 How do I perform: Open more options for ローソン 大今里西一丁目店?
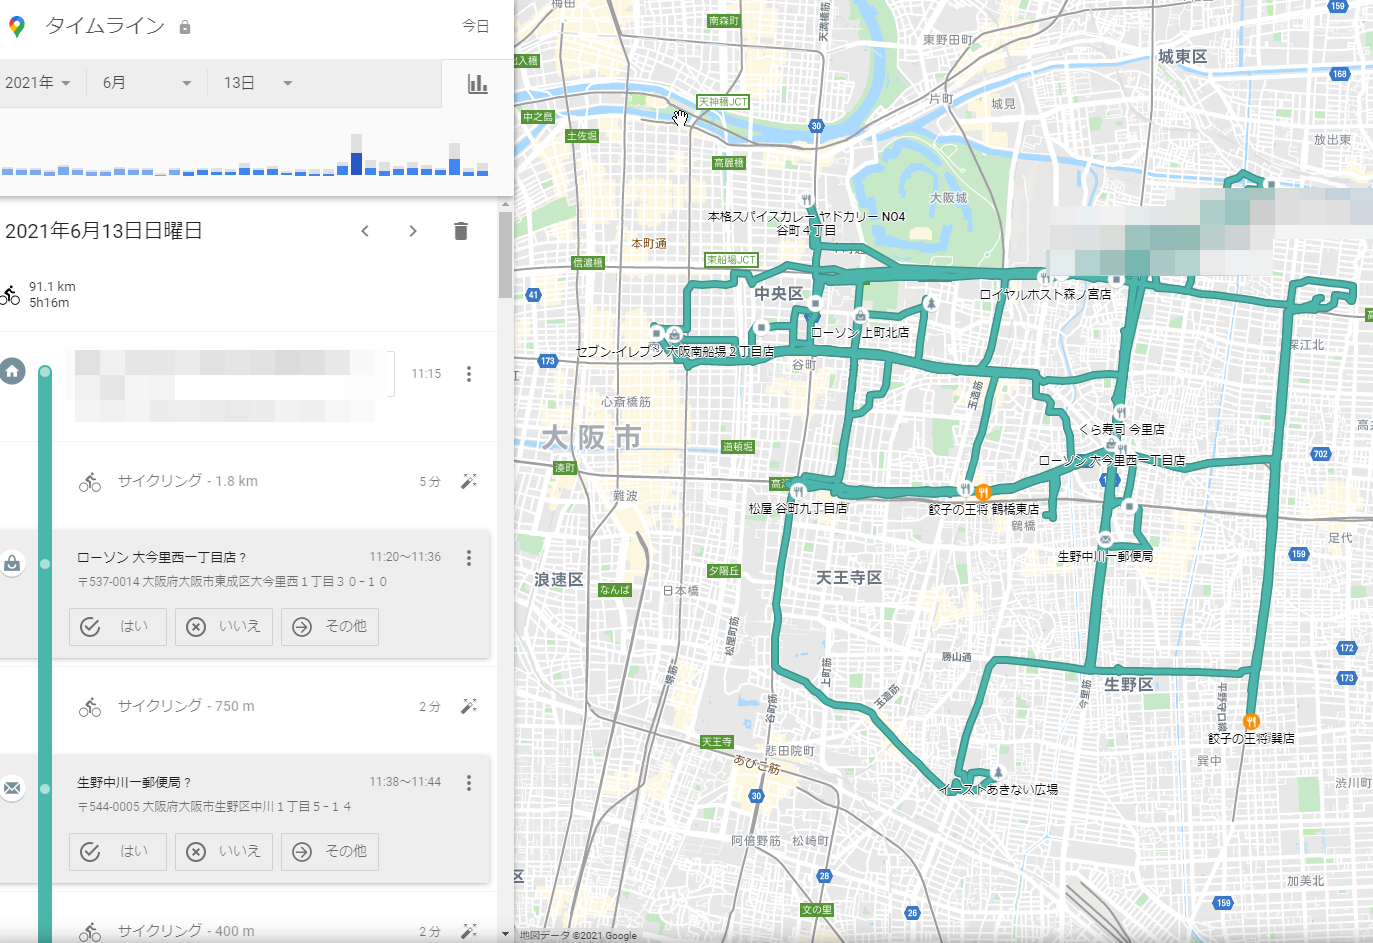pos(468,558)
